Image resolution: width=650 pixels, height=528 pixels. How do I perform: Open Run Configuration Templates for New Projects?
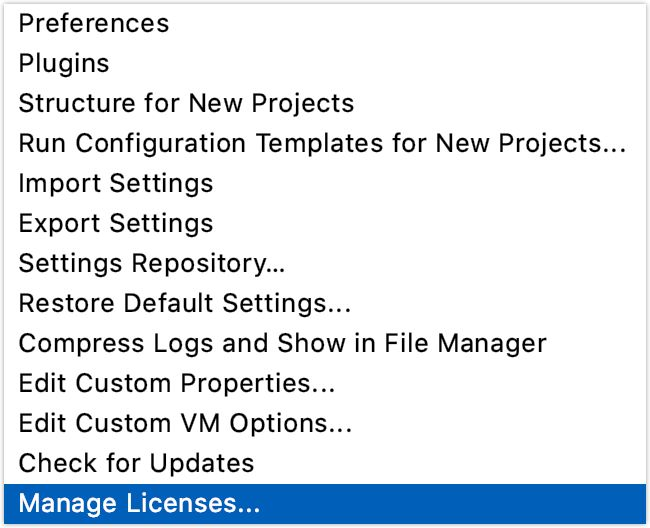pos(322,143)
